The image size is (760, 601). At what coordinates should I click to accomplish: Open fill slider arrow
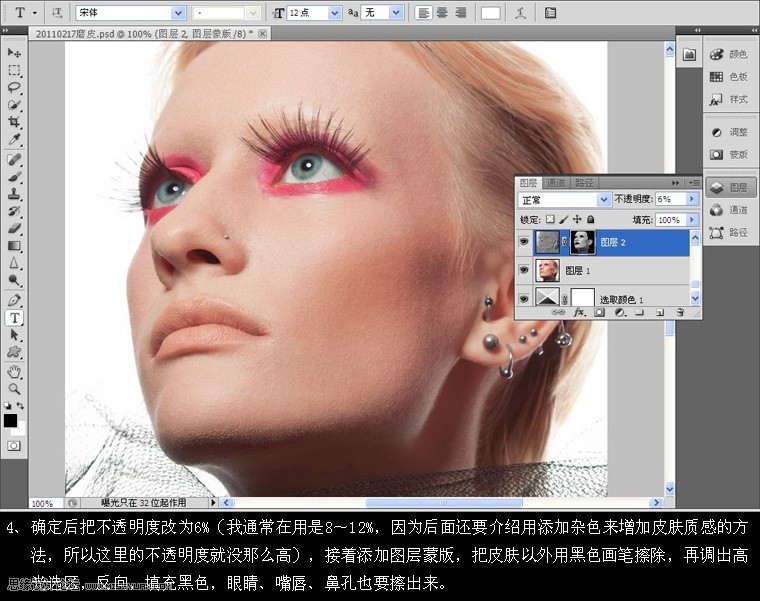(x=692, y=220)
